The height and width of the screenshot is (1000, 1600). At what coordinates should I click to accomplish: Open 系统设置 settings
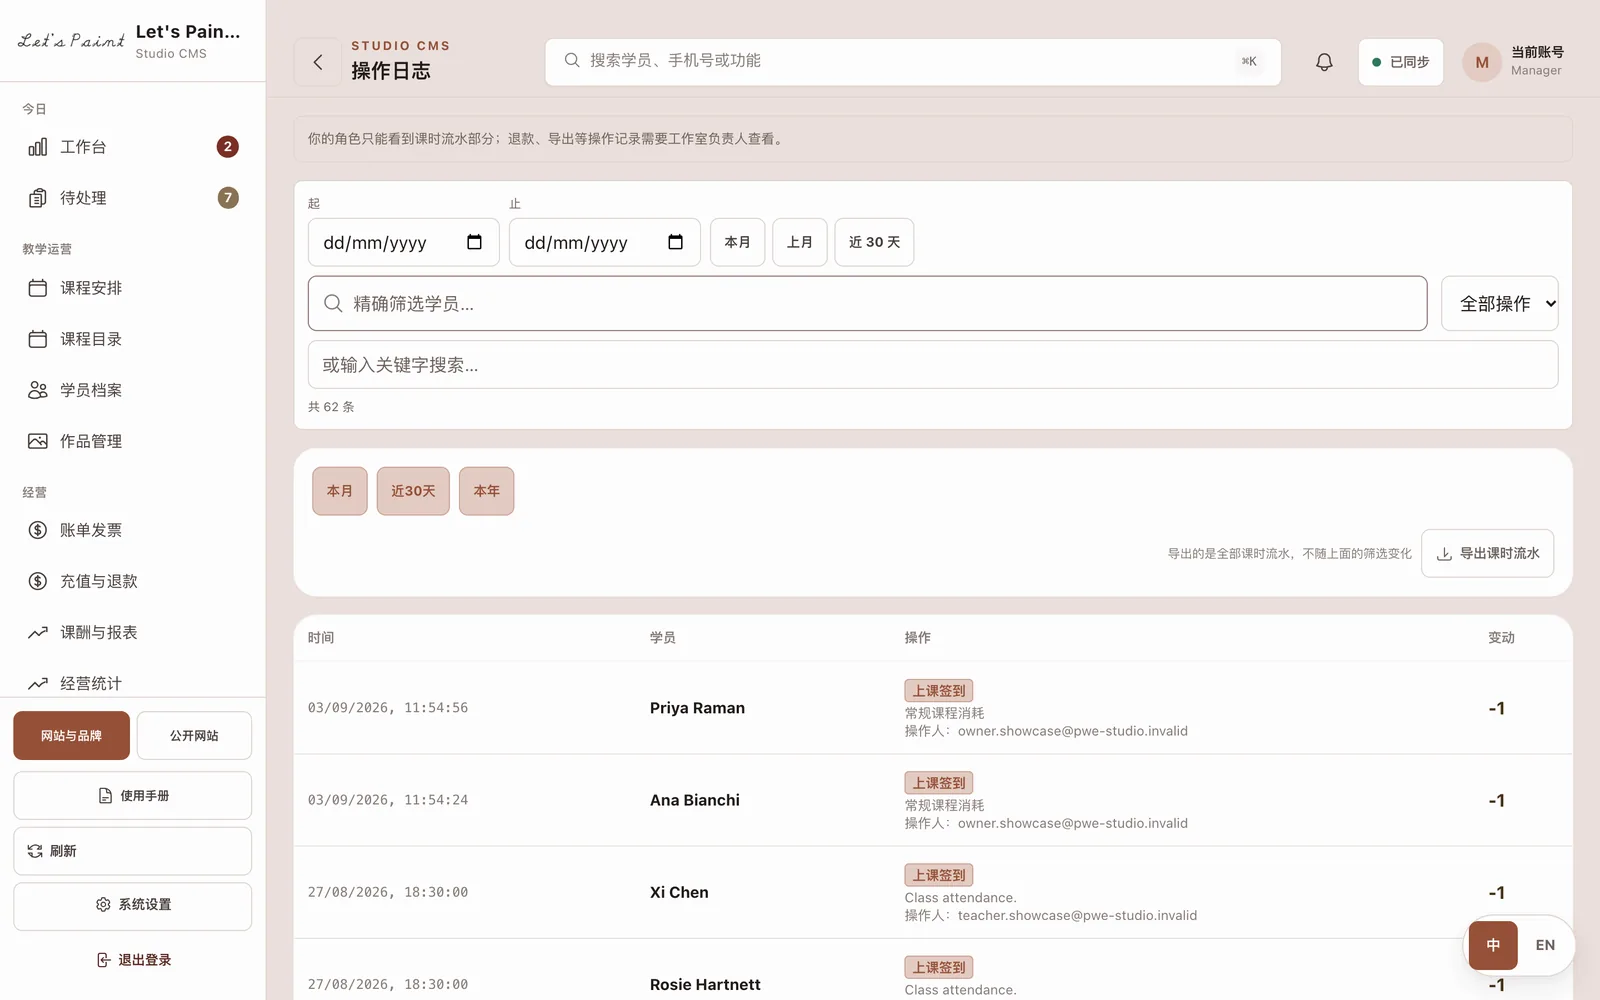[133, 906]
